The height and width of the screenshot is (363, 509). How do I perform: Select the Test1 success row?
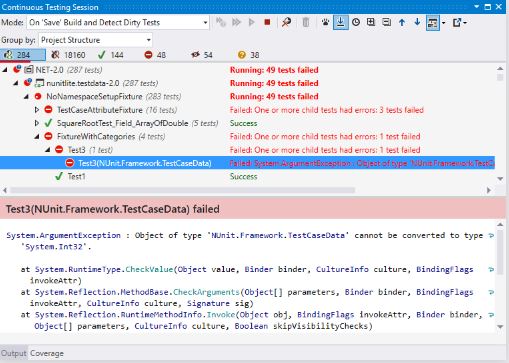[247, 176]
